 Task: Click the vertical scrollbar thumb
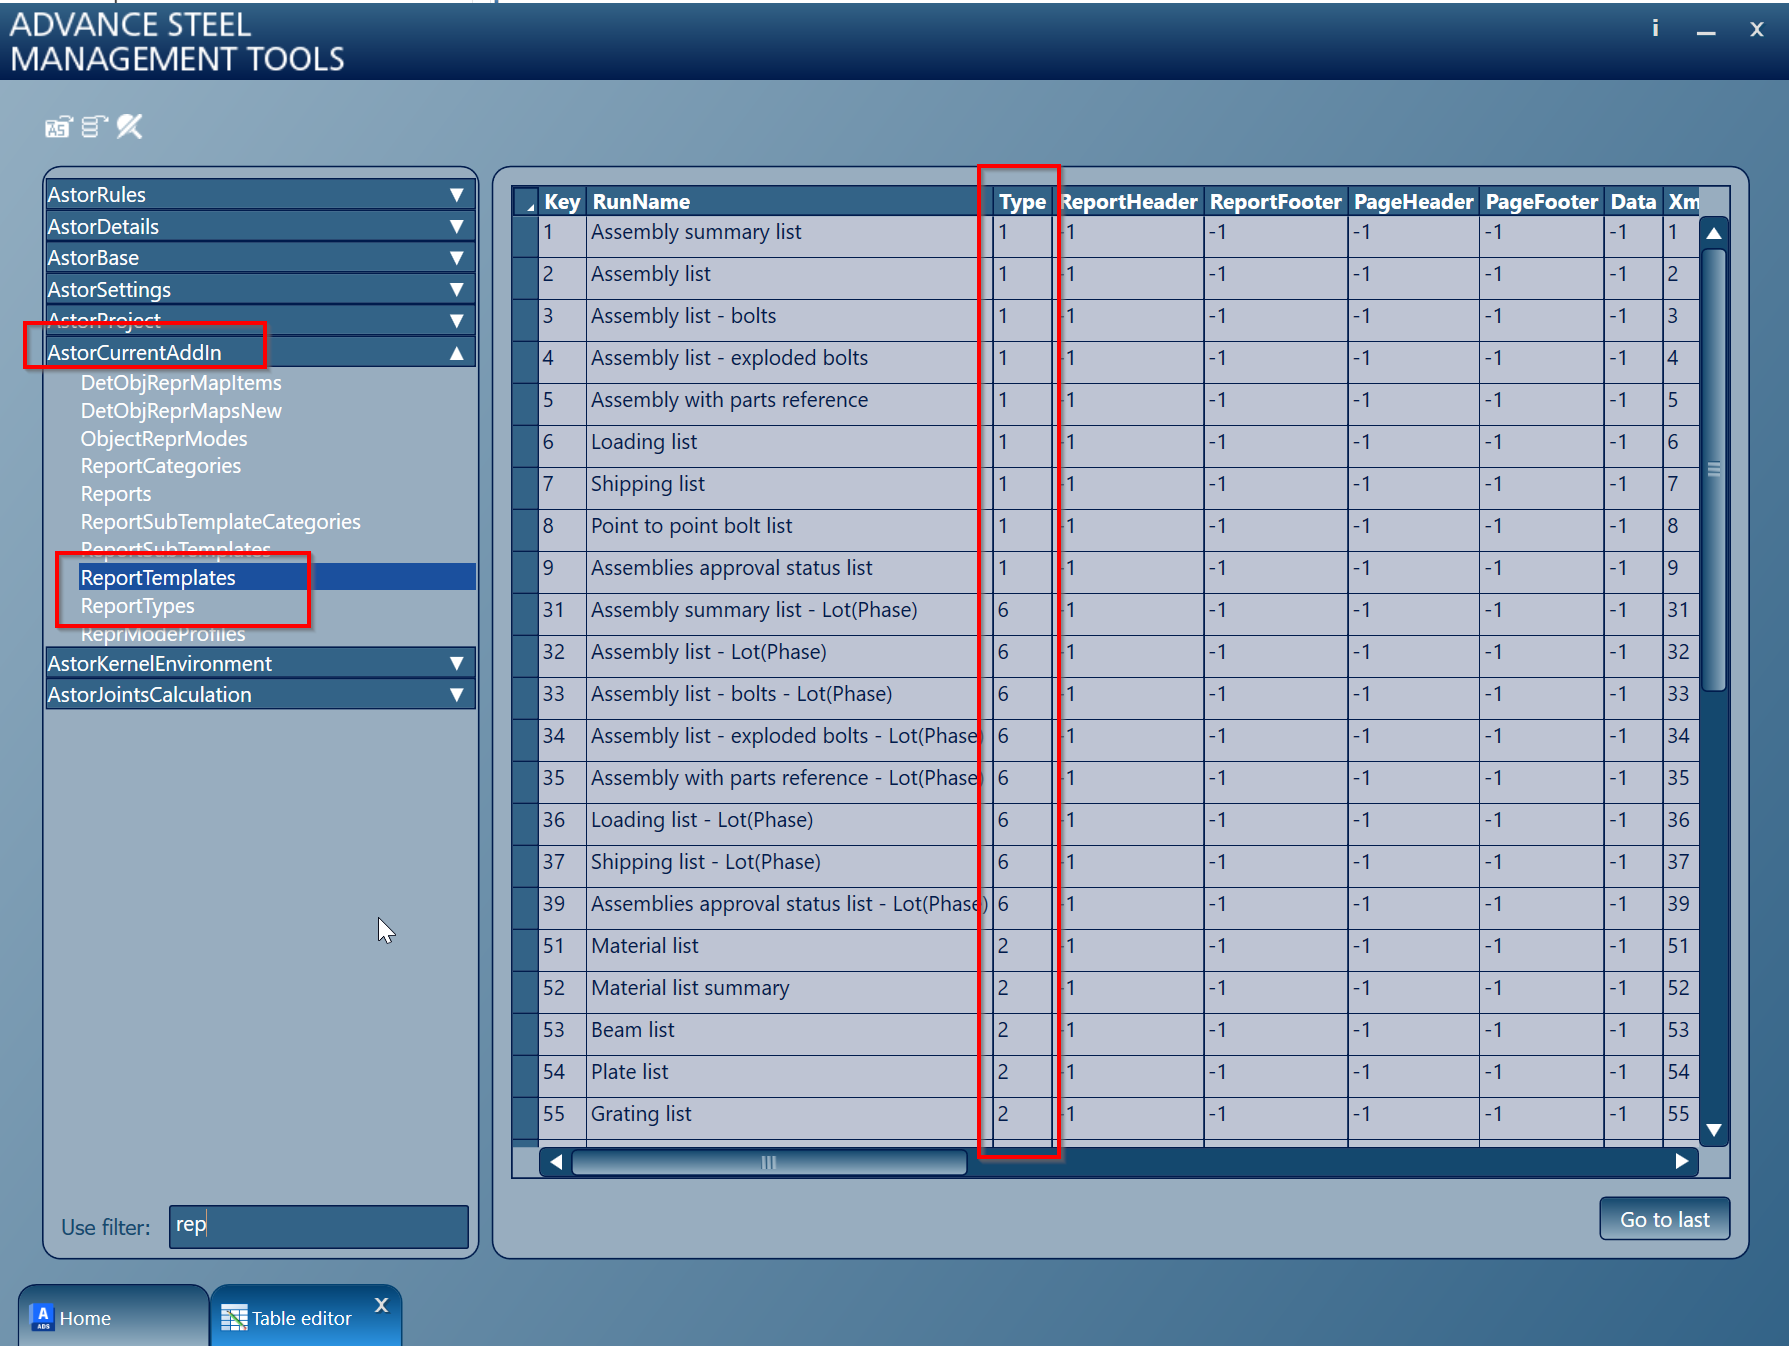[1714, 469]
